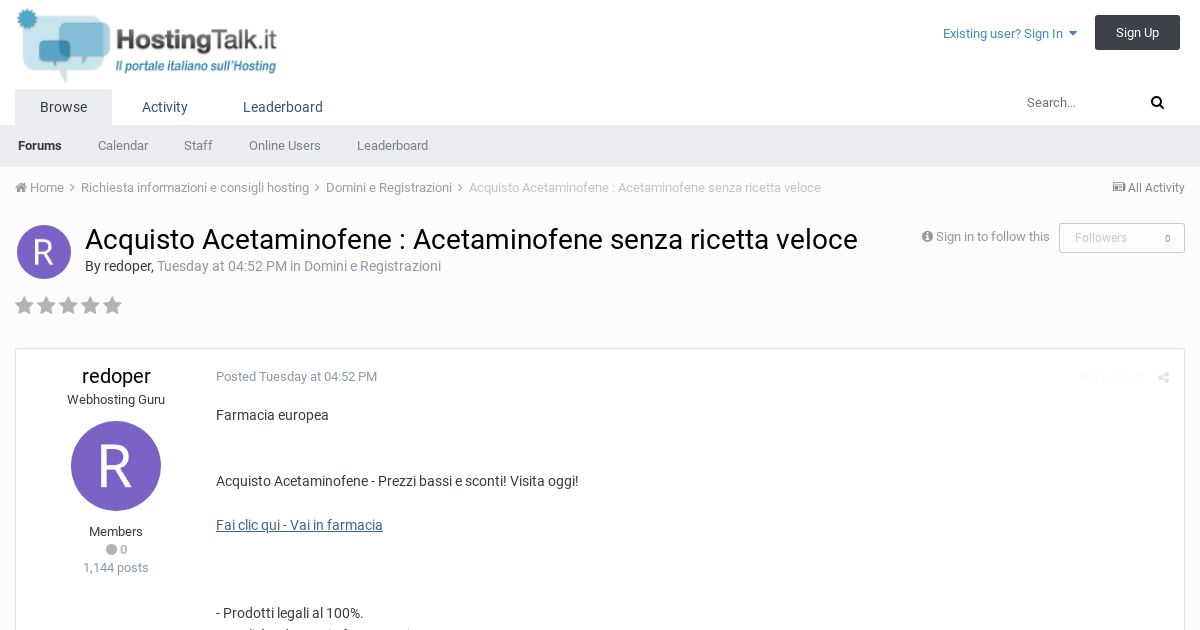Rate the topic with the first star
1200x630 pixels.
point(24,306)
